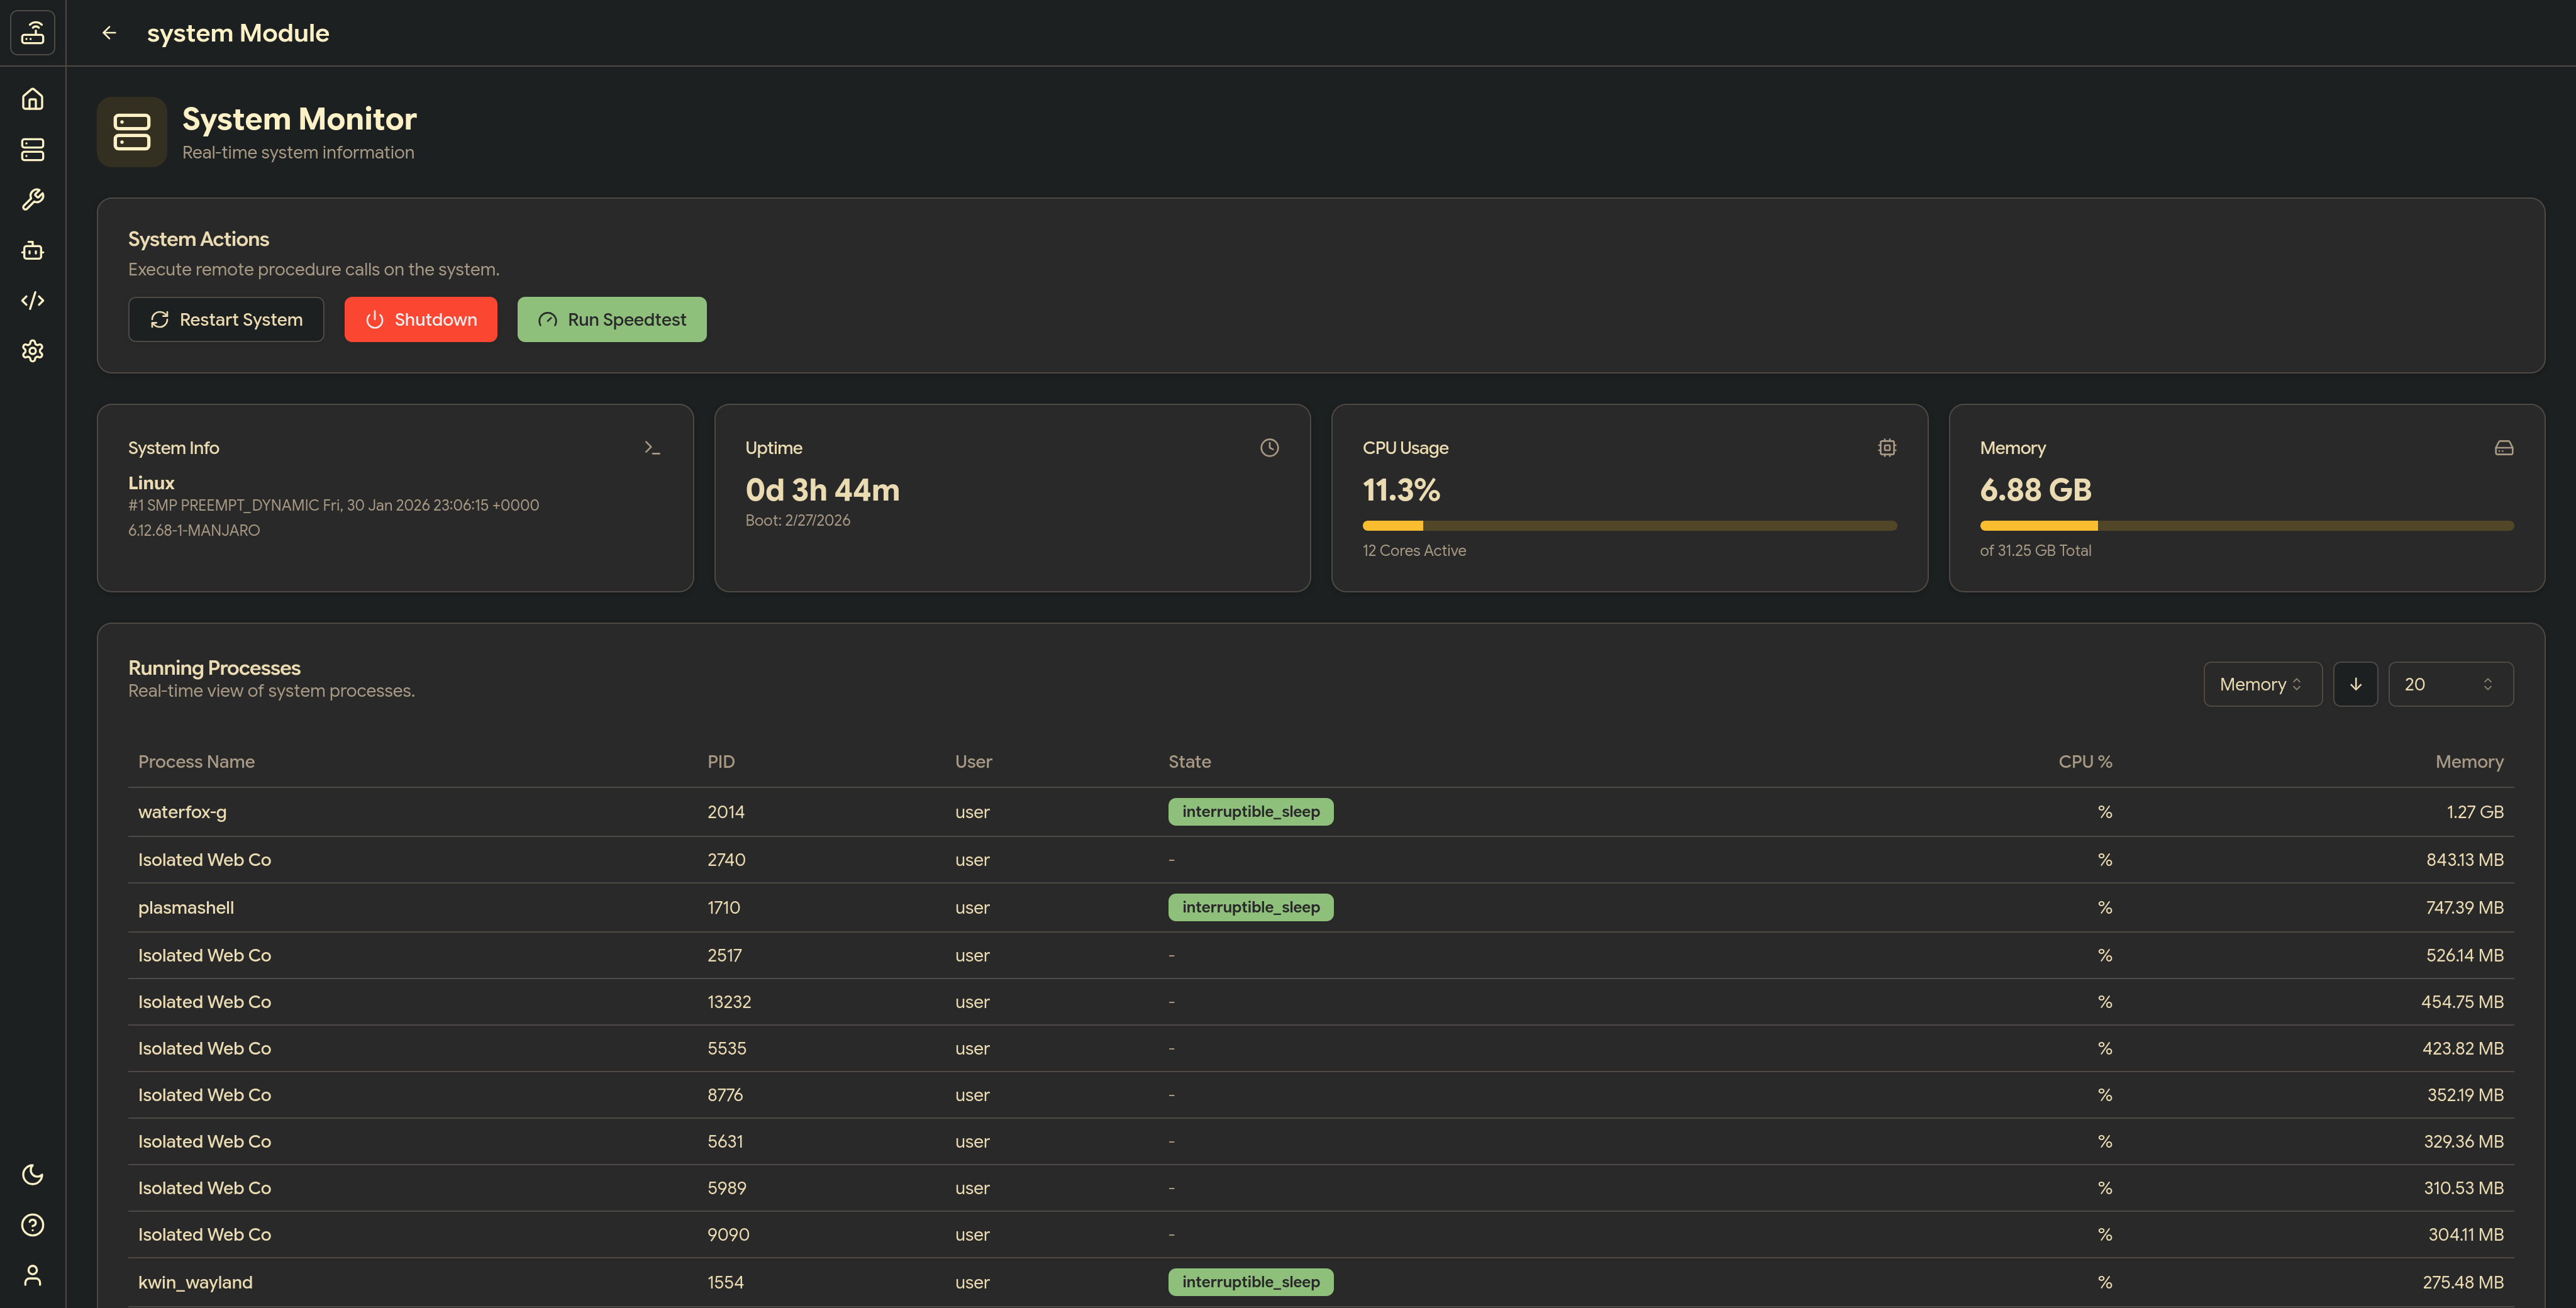The height and width of the screenshot is (1308, 2576).
Task: Toggle sort direction arrow button
Action: click(2355, 684)
